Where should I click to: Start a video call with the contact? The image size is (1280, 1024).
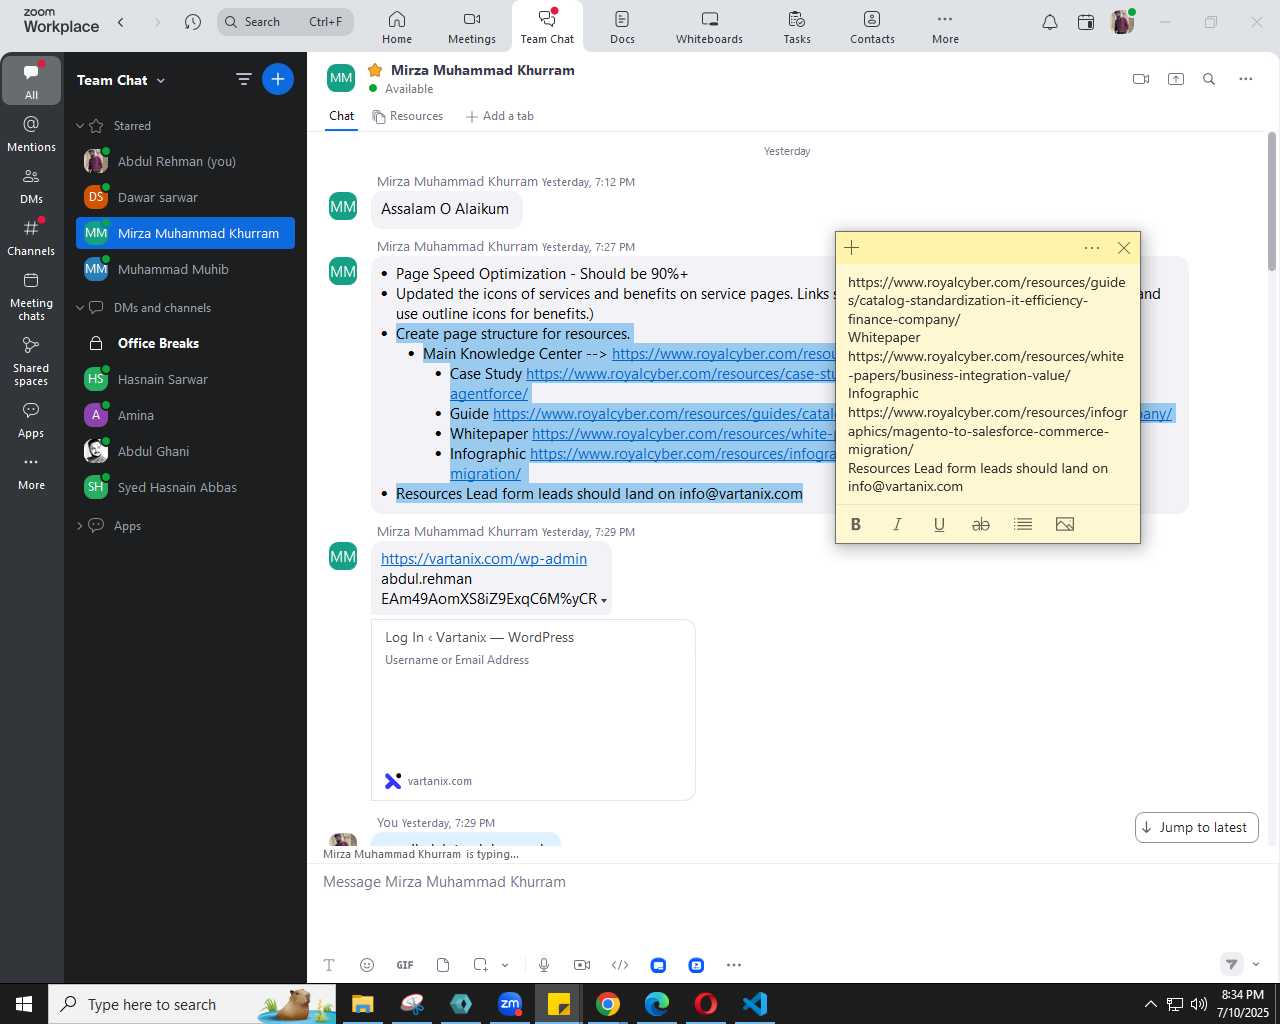(1141, 79)
